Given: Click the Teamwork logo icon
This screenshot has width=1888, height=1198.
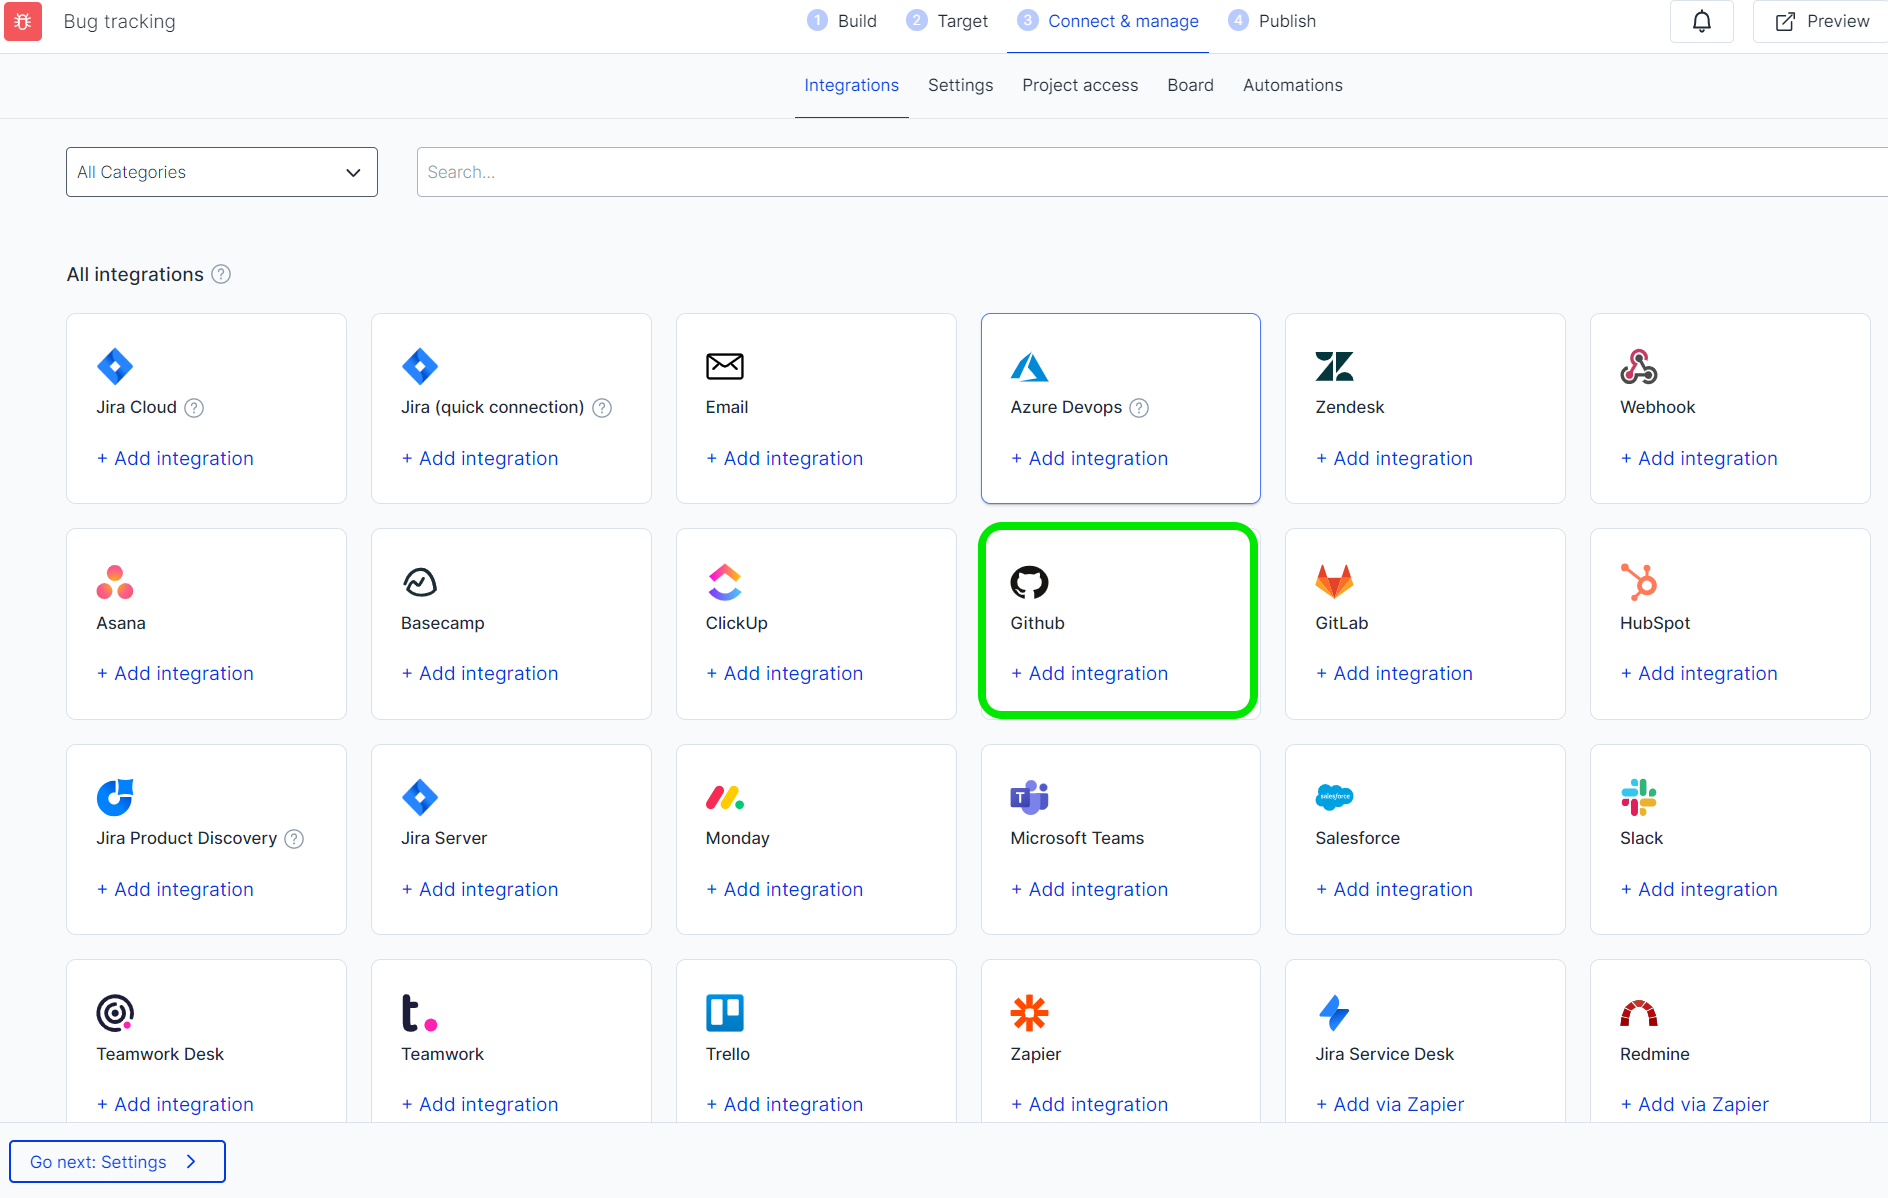Looking at the screenshot, I should point(420,1013).
